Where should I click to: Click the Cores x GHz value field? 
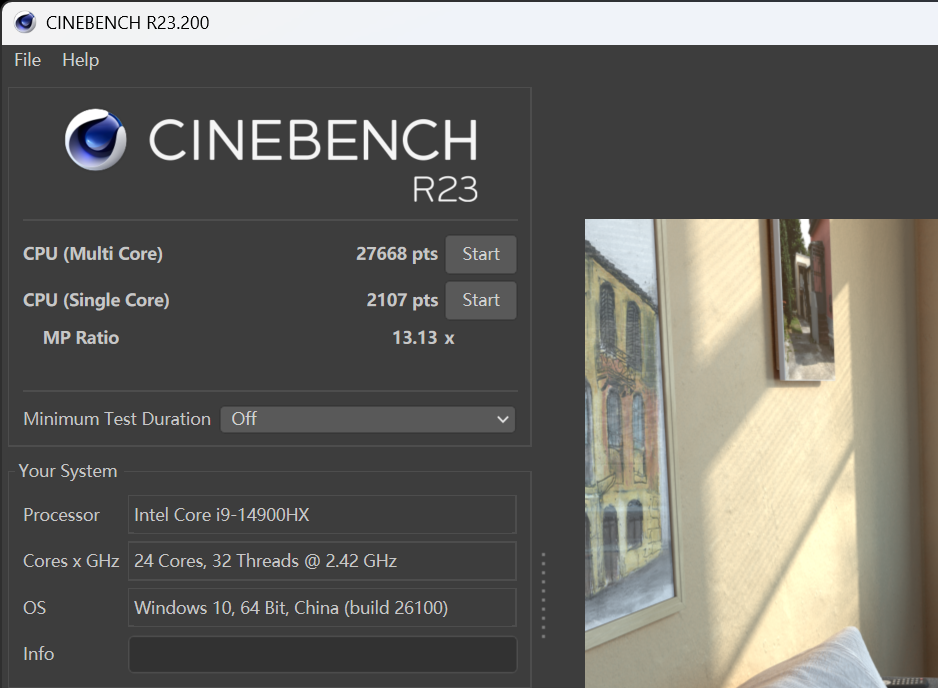tap(322, 561)
